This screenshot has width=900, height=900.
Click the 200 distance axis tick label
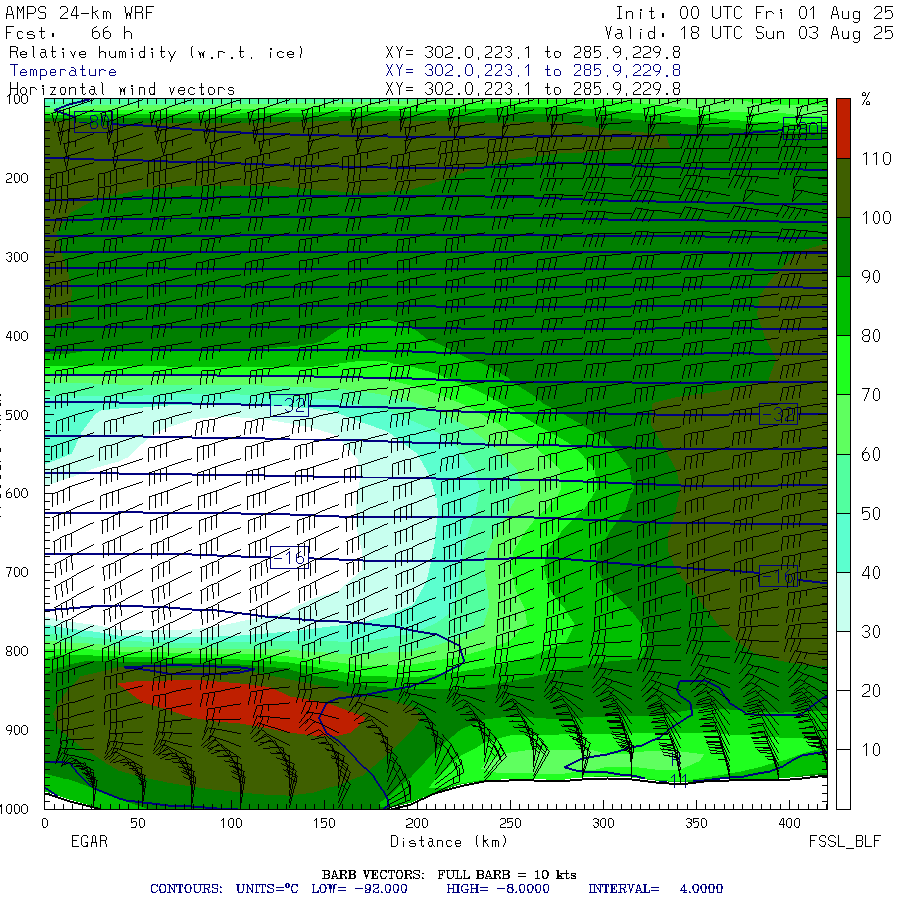coord(417,824)
